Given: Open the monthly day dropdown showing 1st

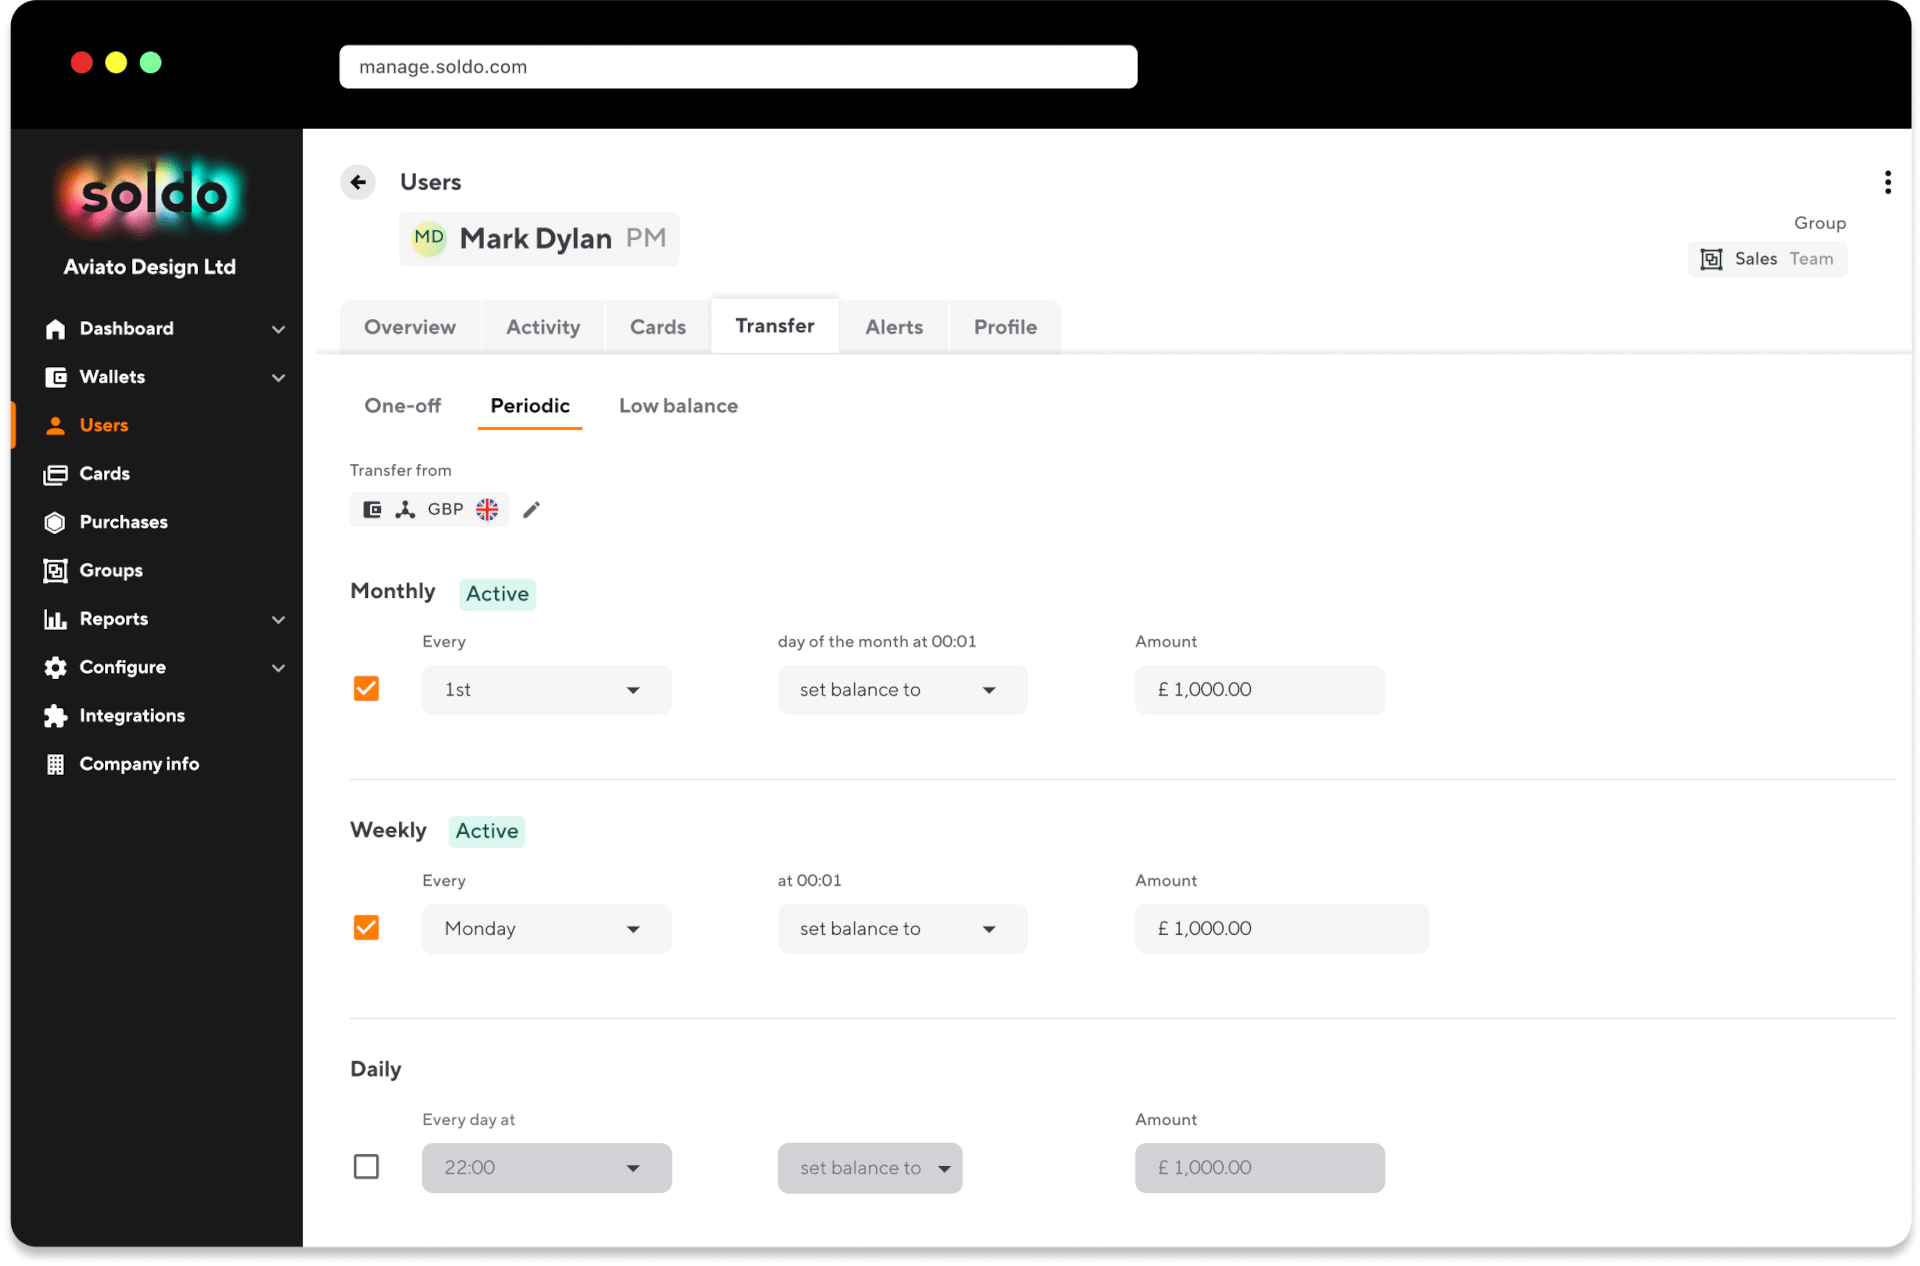Looking at the screenshot, I should (x=546, y=690).
